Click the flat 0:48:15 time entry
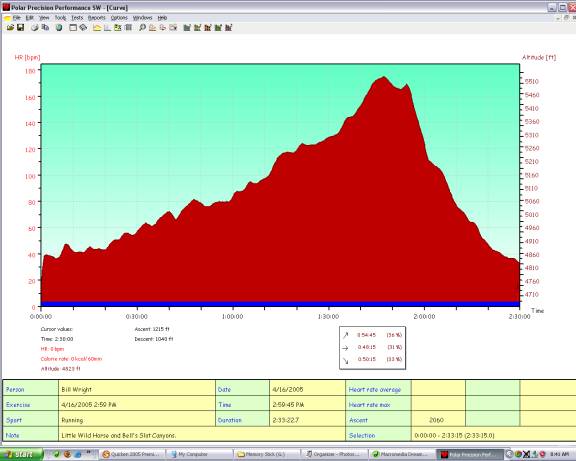This screenshot has width=576, height=461. pyautogui.click(x=366, y=347)
